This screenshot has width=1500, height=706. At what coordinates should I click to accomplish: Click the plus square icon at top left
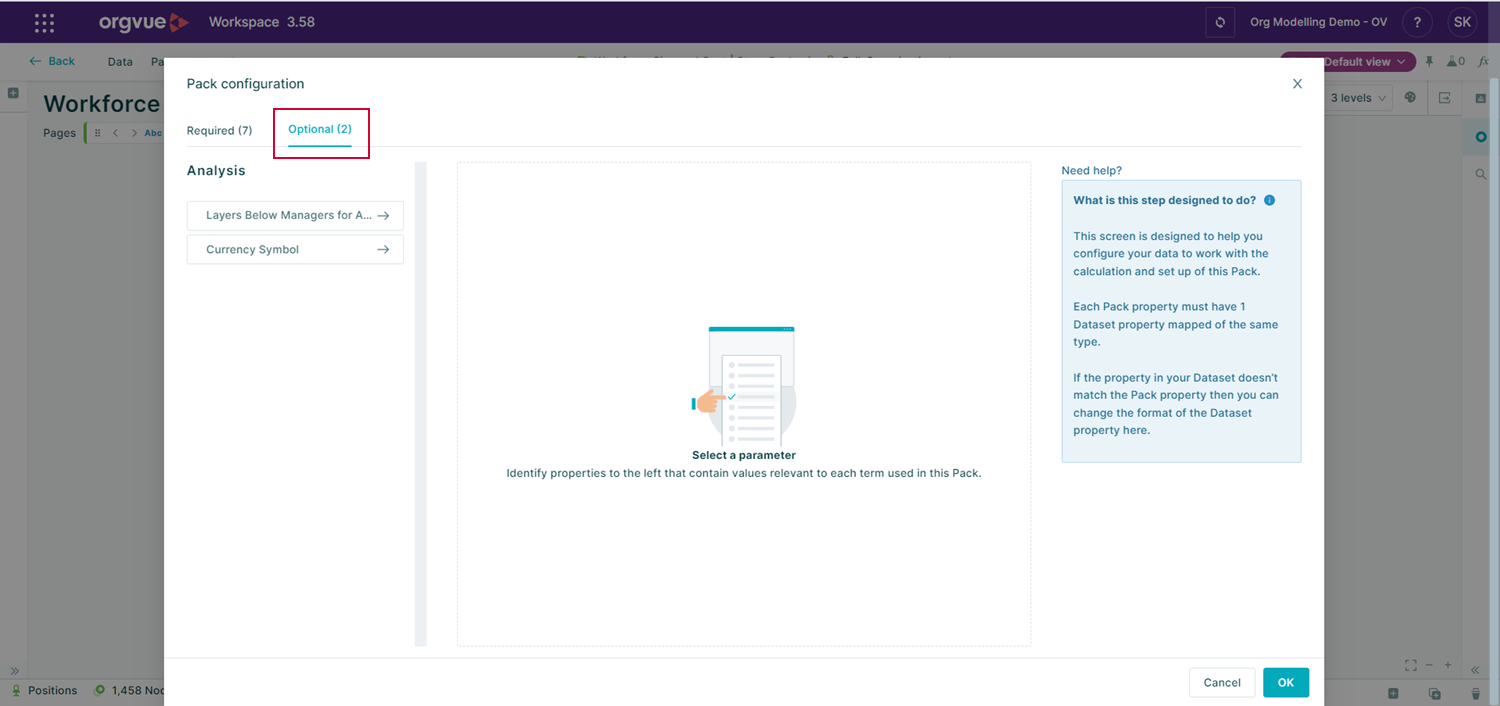(13, 93)
